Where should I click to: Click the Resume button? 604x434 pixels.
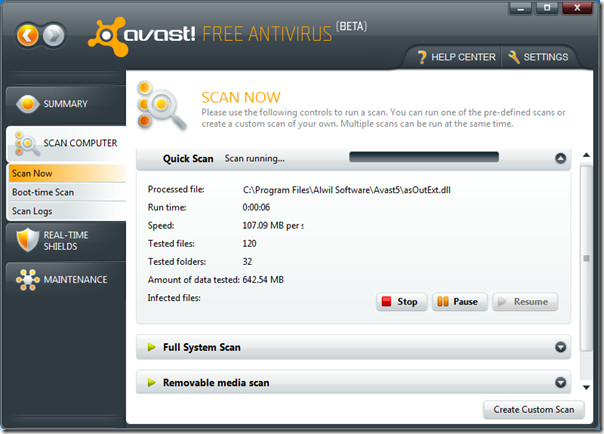pyautogui.click(x=525, y=302)
